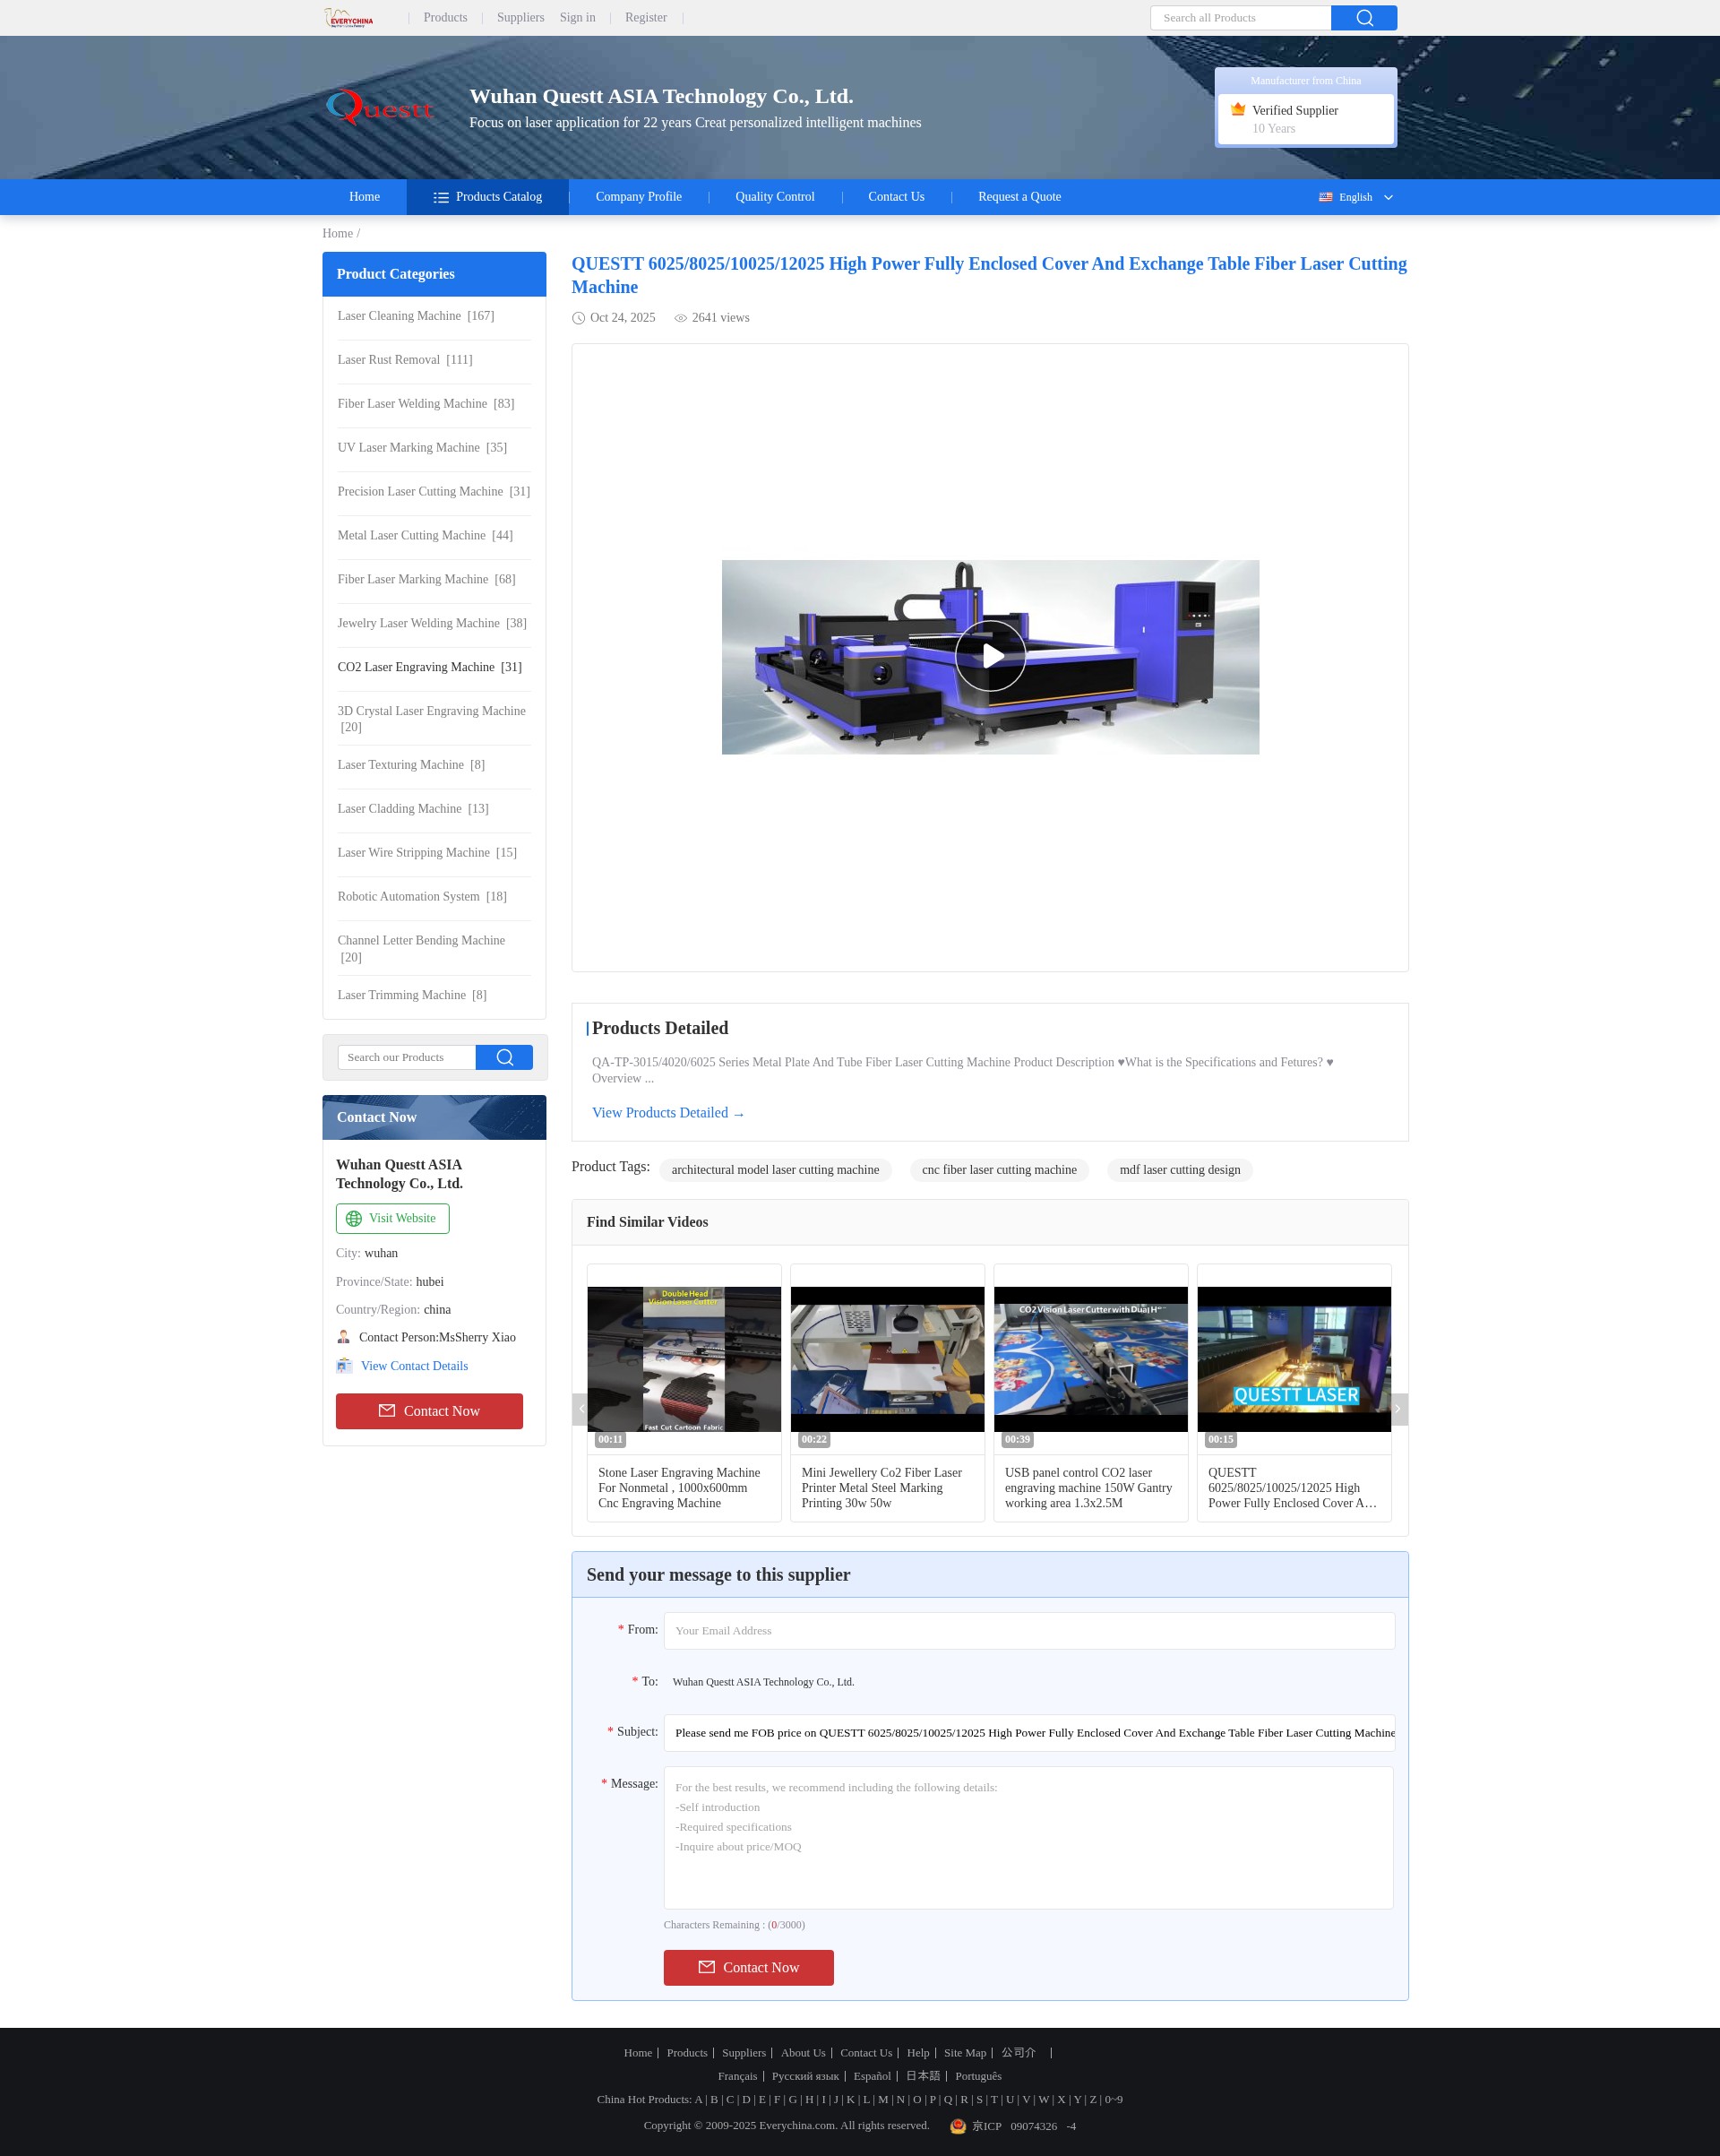Click View Products Detailed link

(x=668, y=1113)
